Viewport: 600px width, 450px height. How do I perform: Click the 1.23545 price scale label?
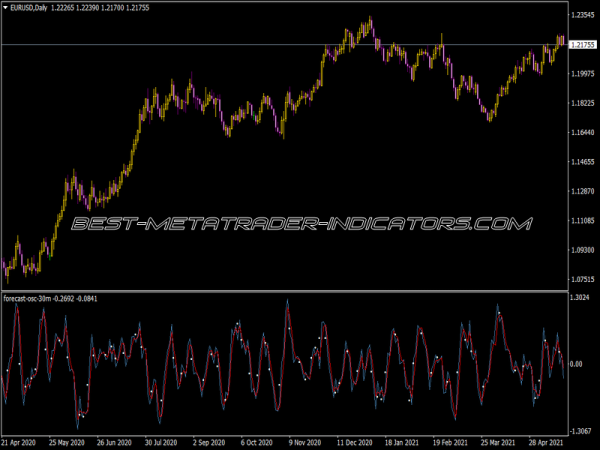pyautogui.click(x=582, y=16)
